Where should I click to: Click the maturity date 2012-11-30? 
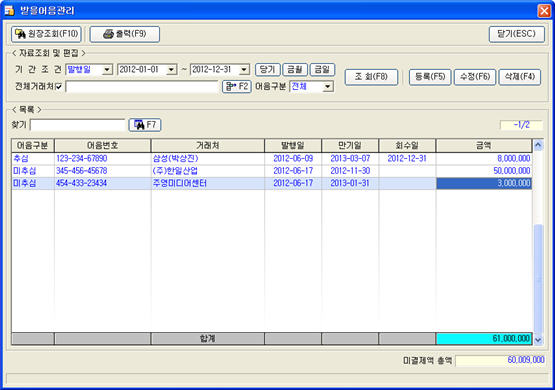pyautogui.click(x=350, y=171)
